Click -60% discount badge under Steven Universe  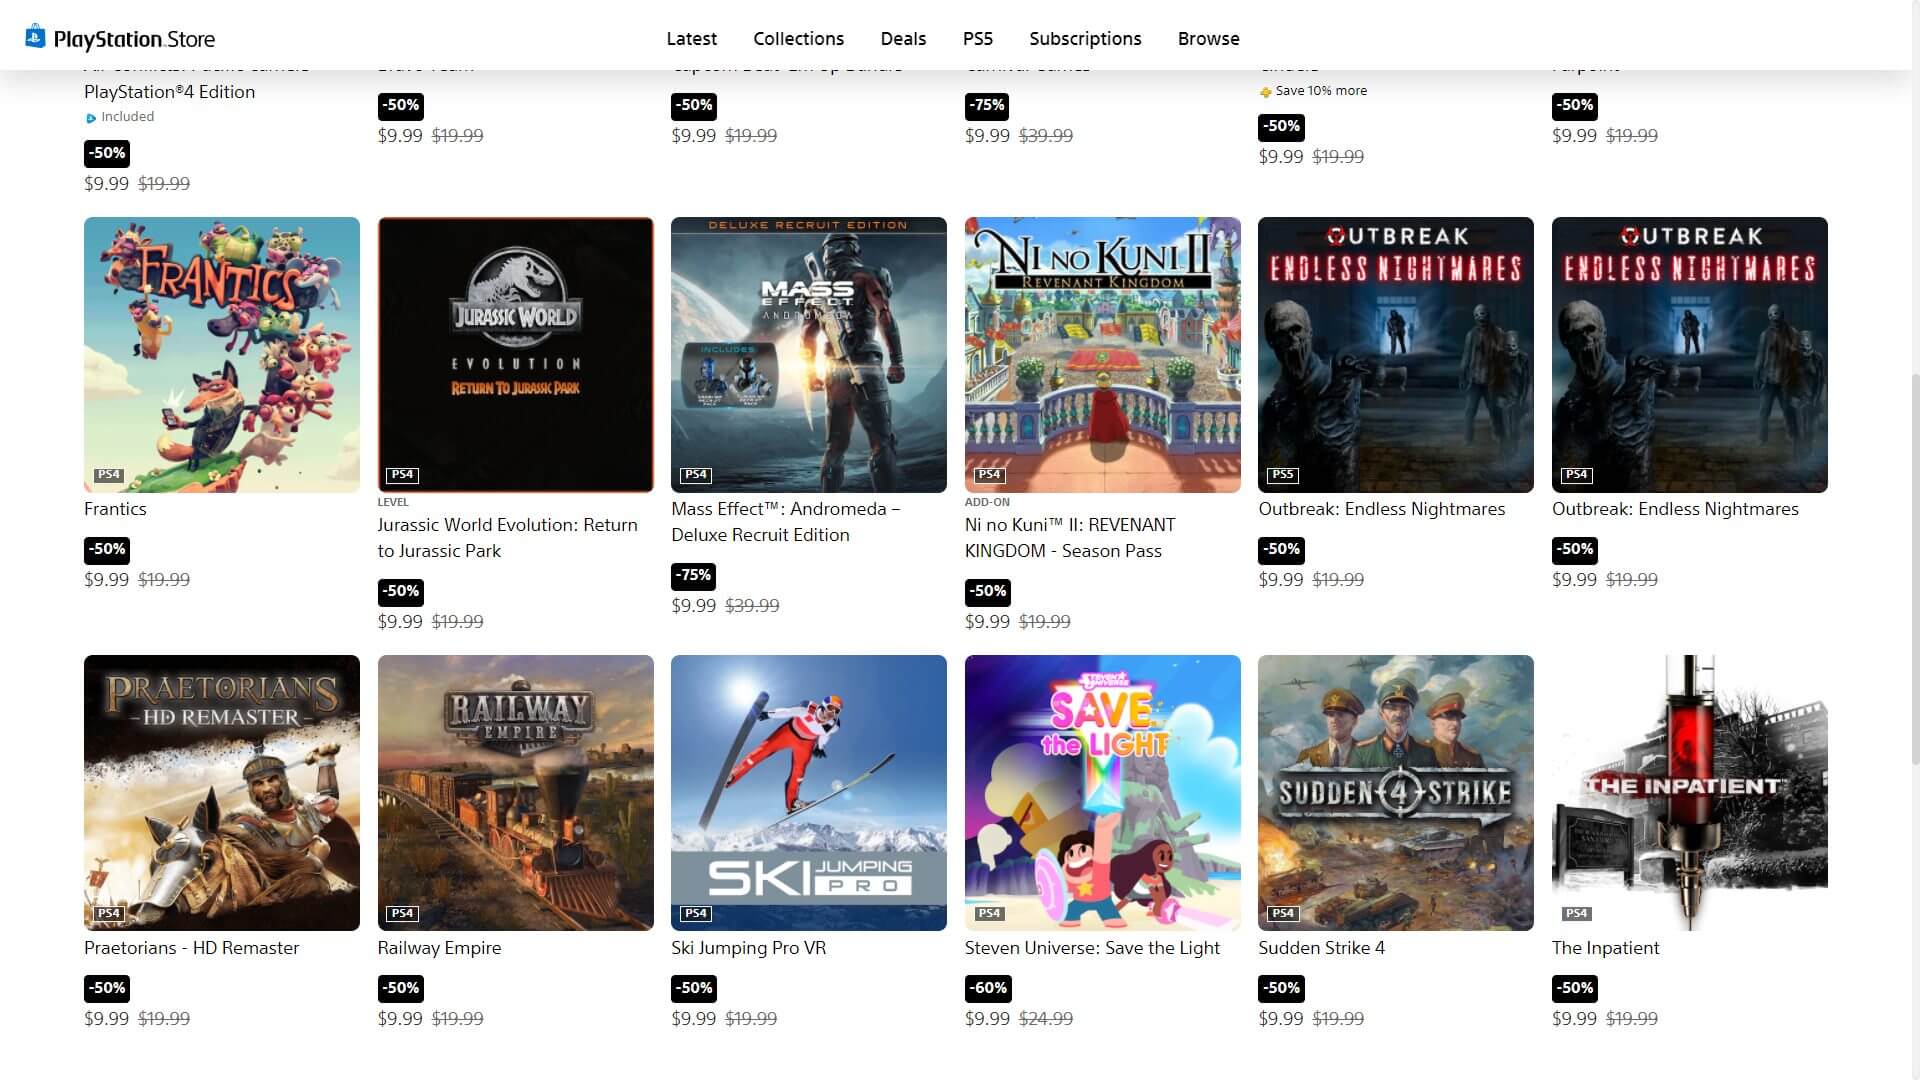987,988
